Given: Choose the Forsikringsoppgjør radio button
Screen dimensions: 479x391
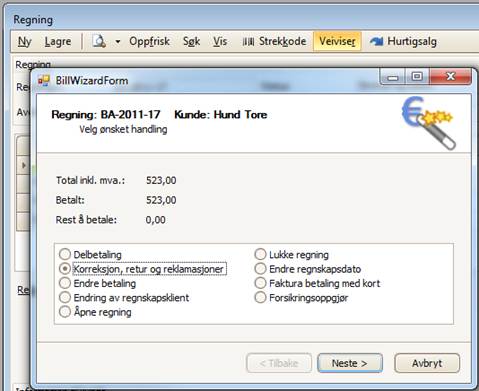Looking at the screenshot, I should (260, 297).
